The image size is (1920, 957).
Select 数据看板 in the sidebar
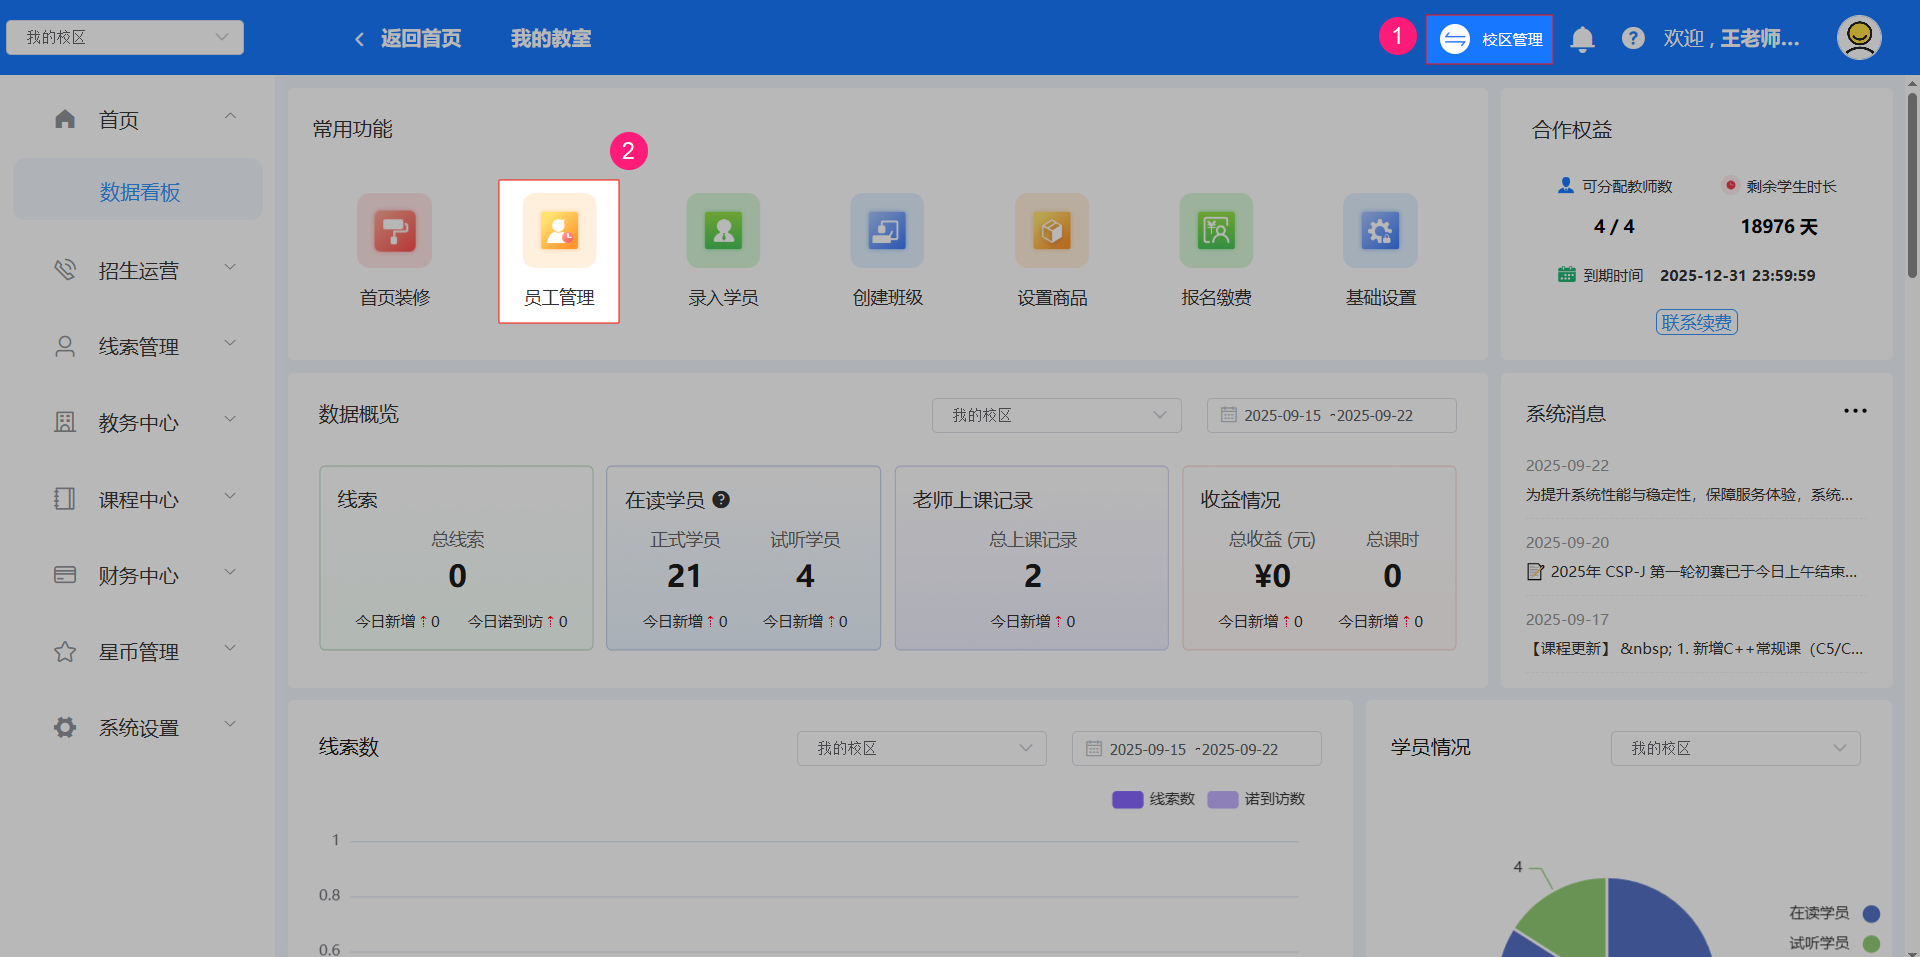139,192
